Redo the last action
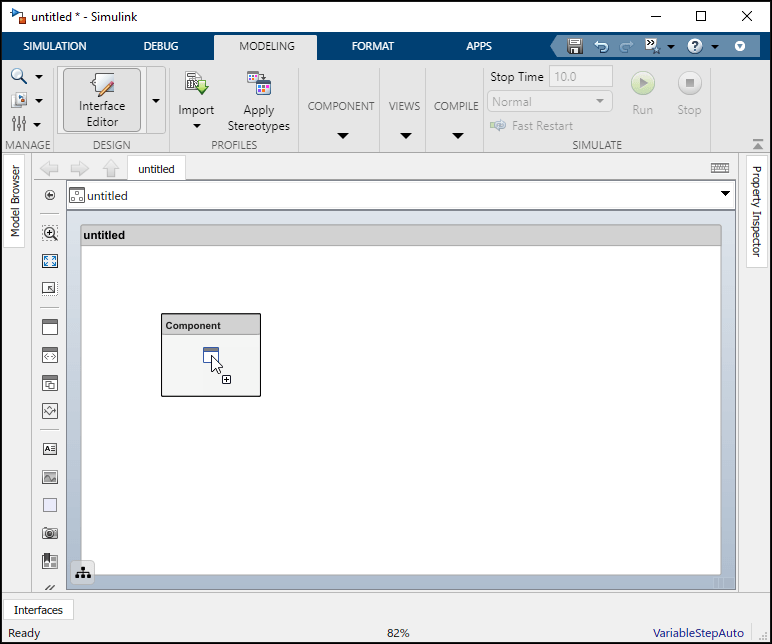Viewport: 772px width, 644px height. [627, 47]
